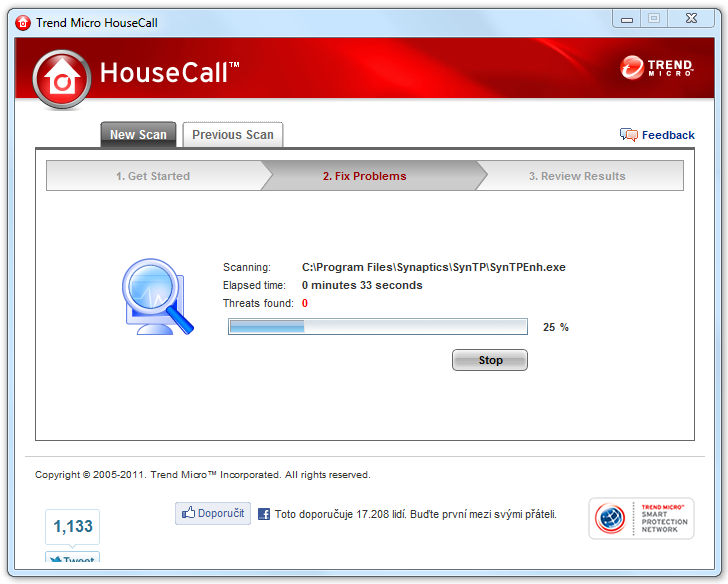
Task: Click the Doporučit like button
Action: tap(213, 513)
